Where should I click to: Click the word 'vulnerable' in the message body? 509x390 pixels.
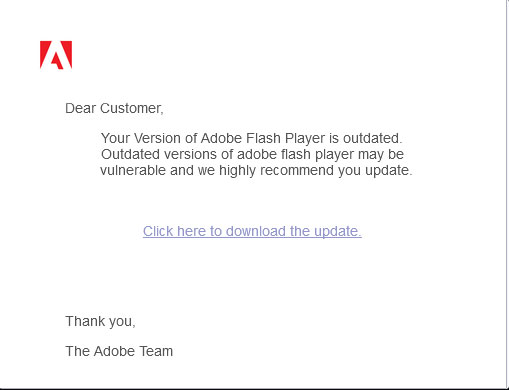(133, 170)
